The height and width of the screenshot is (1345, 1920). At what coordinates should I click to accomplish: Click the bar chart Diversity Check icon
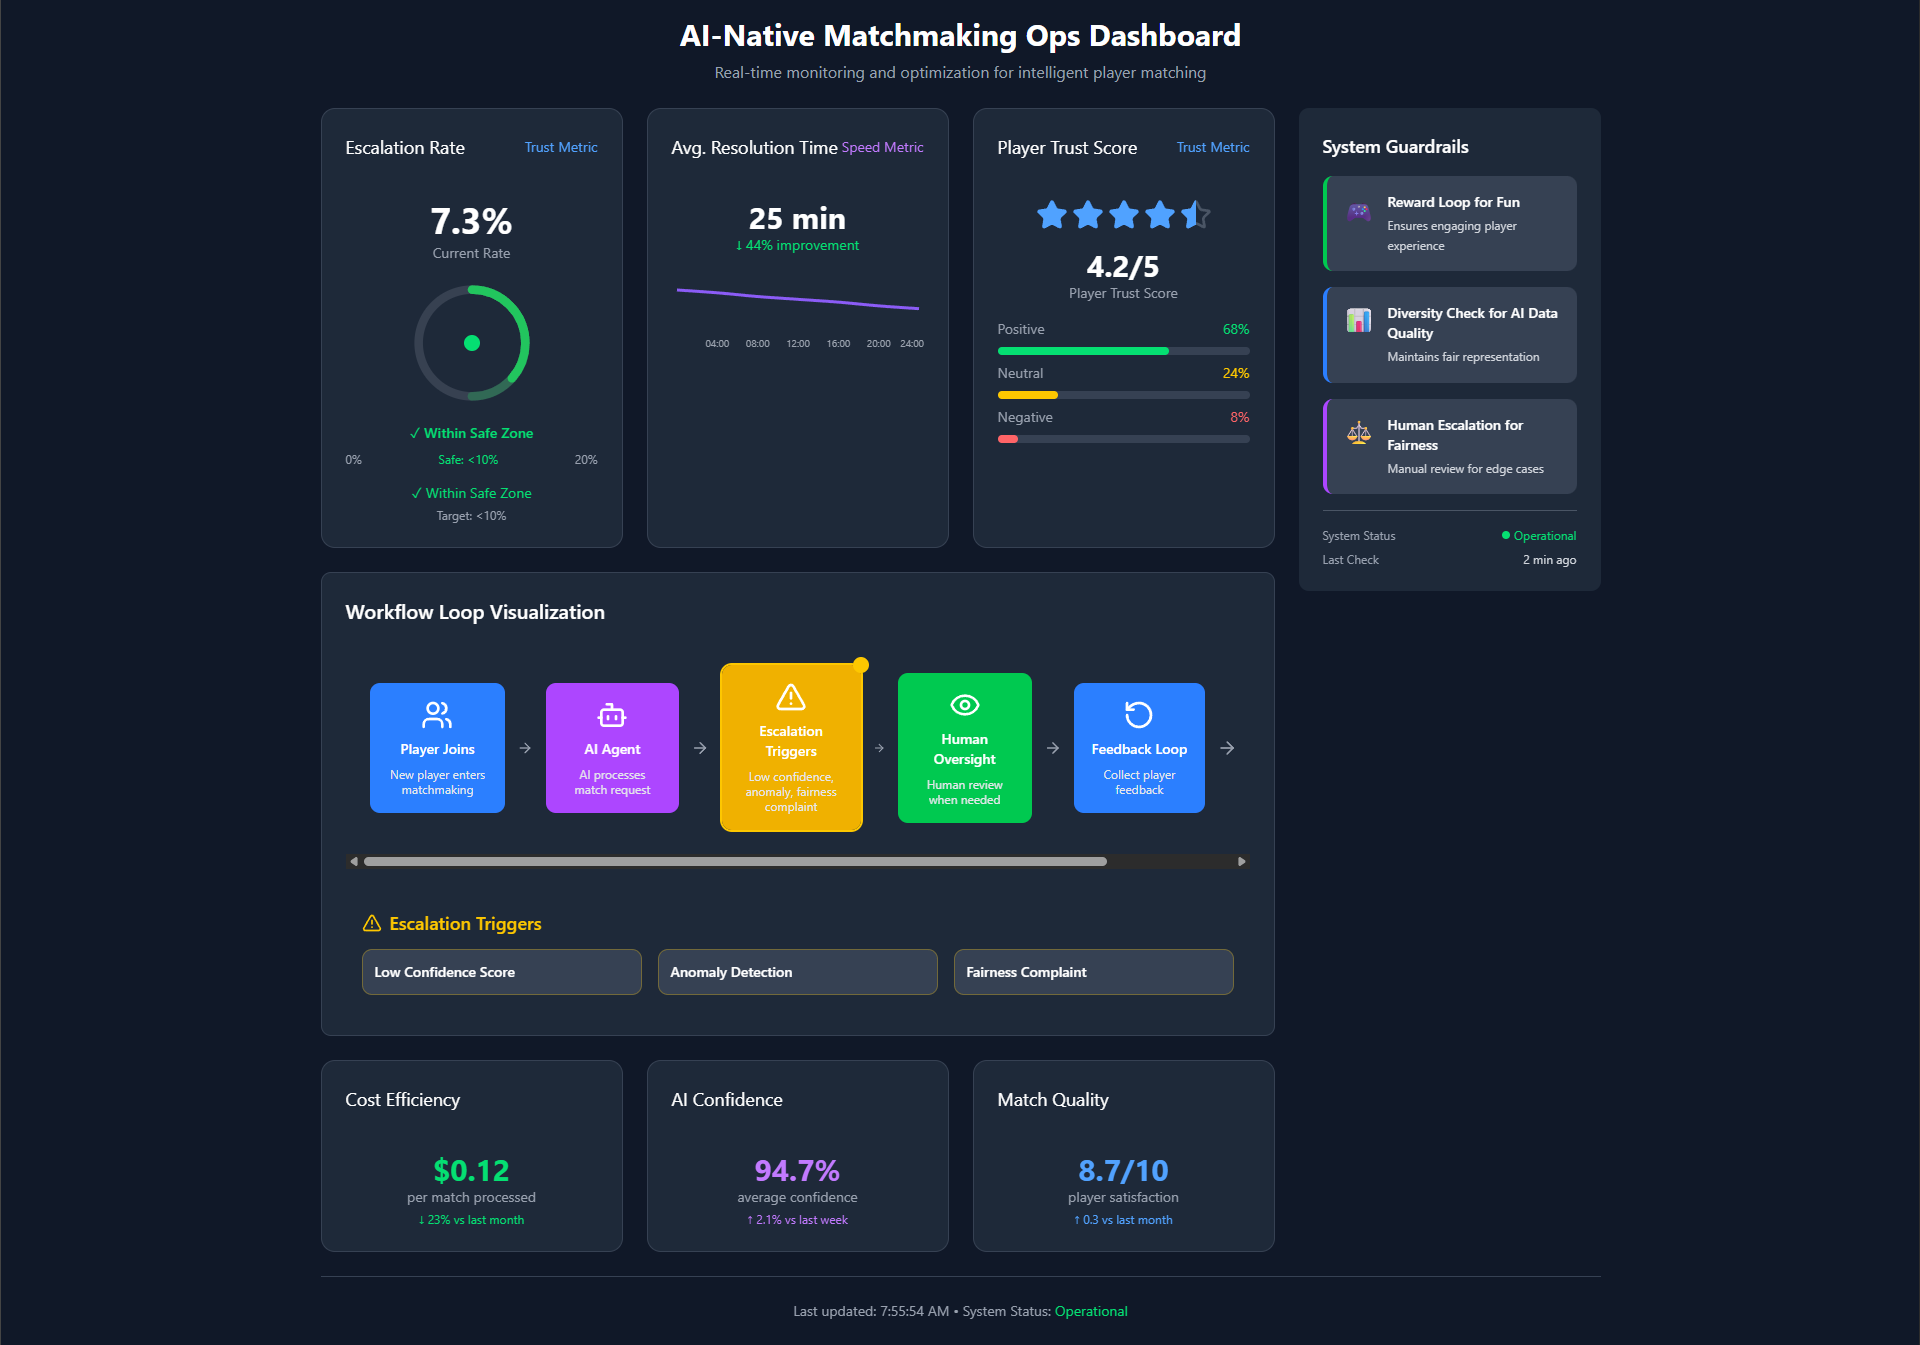click(1358, 320)
